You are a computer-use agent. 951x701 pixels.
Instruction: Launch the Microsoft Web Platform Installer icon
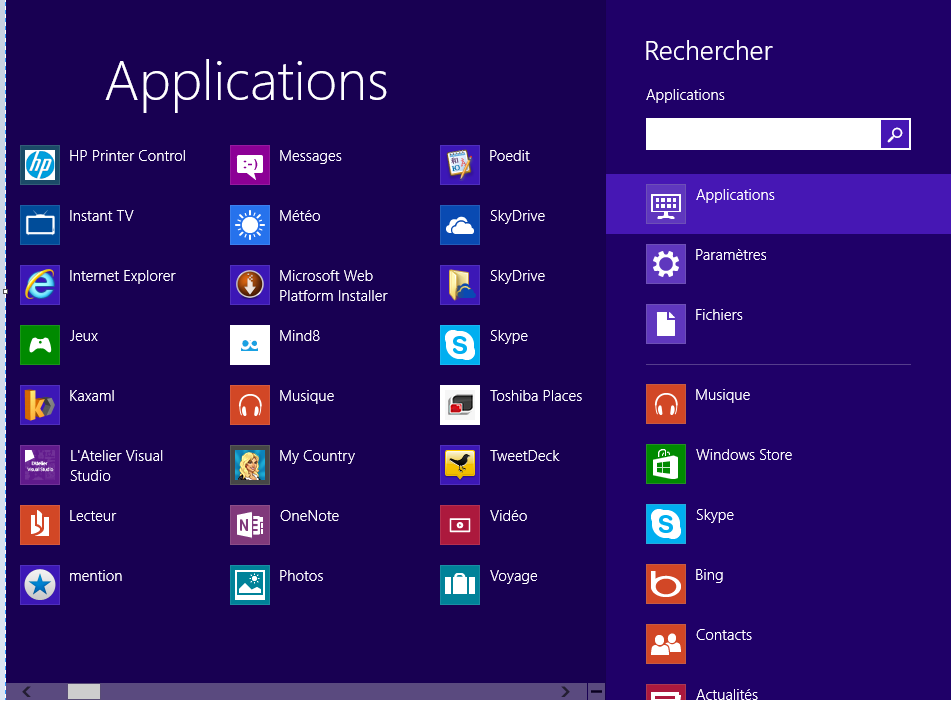pos(250,285)
